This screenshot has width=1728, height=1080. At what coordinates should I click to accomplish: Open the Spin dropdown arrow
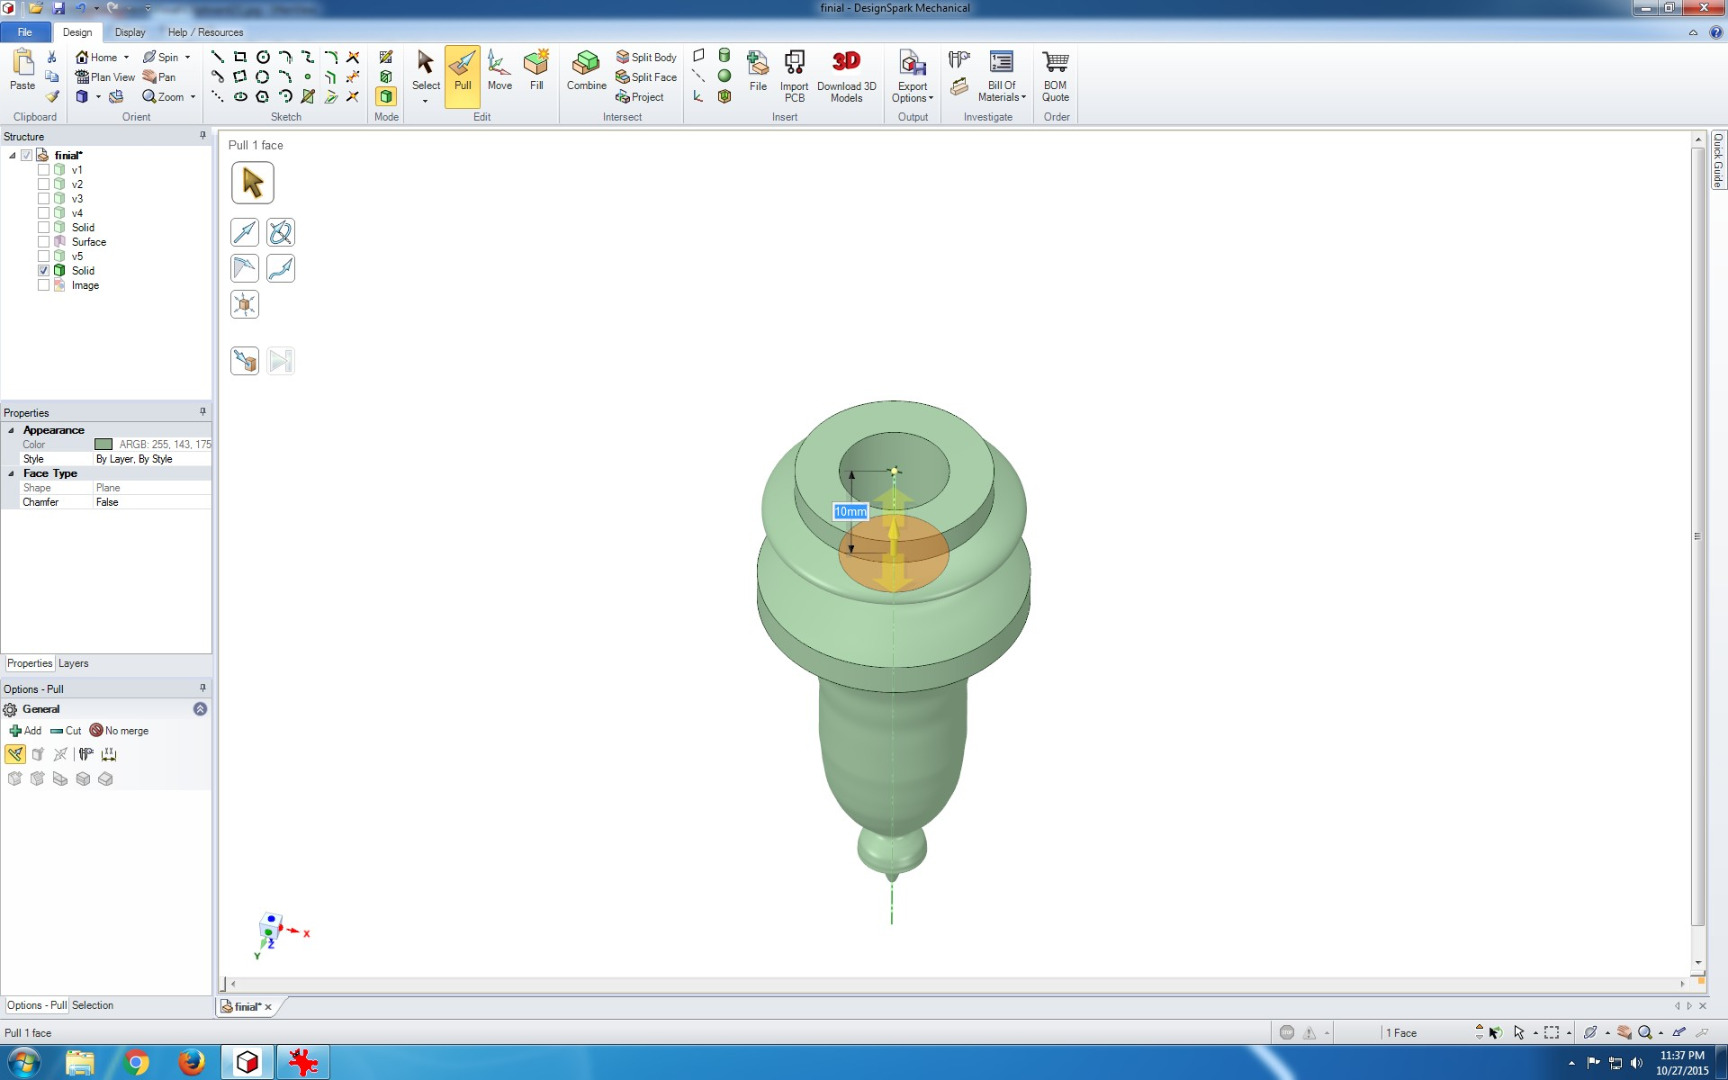[x=187, y=57]
